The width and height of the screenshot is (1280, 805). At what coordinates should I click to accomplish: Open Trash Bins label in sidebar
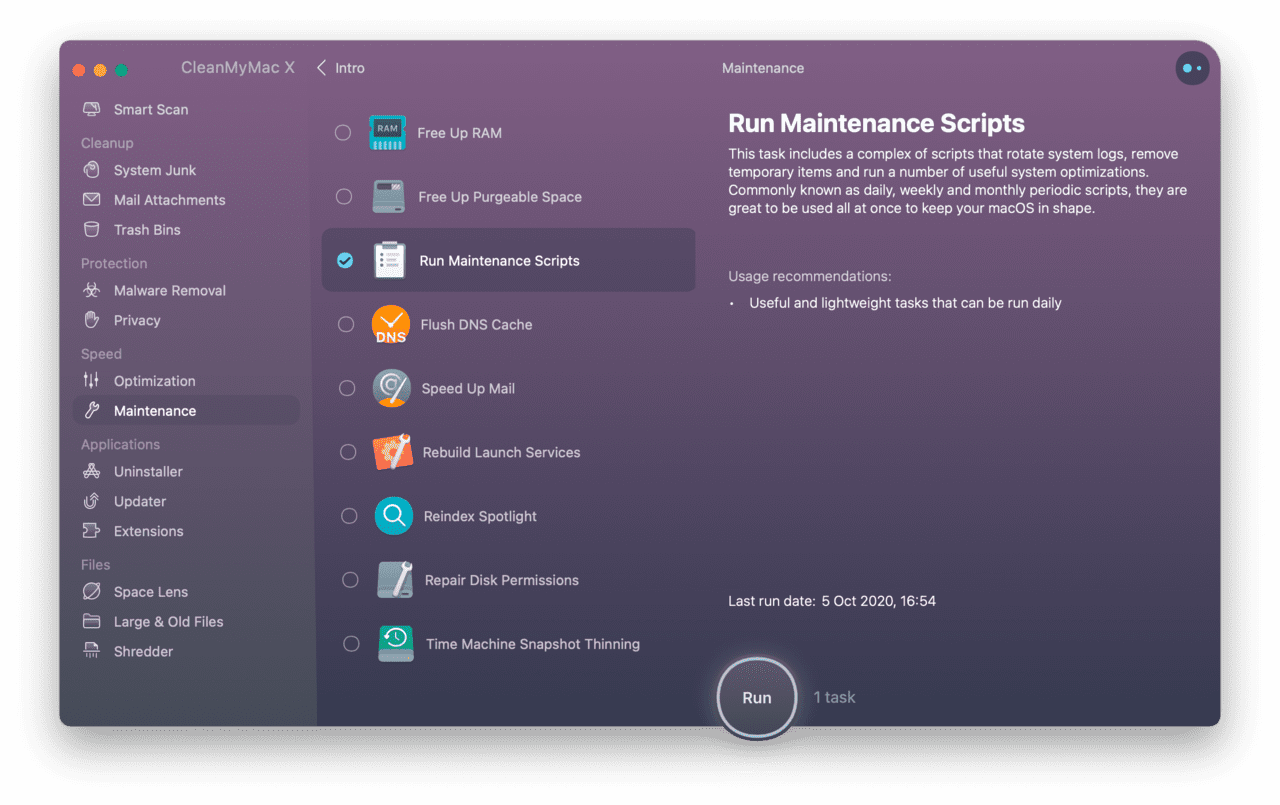pyautogui.click(x=147, y=230)
